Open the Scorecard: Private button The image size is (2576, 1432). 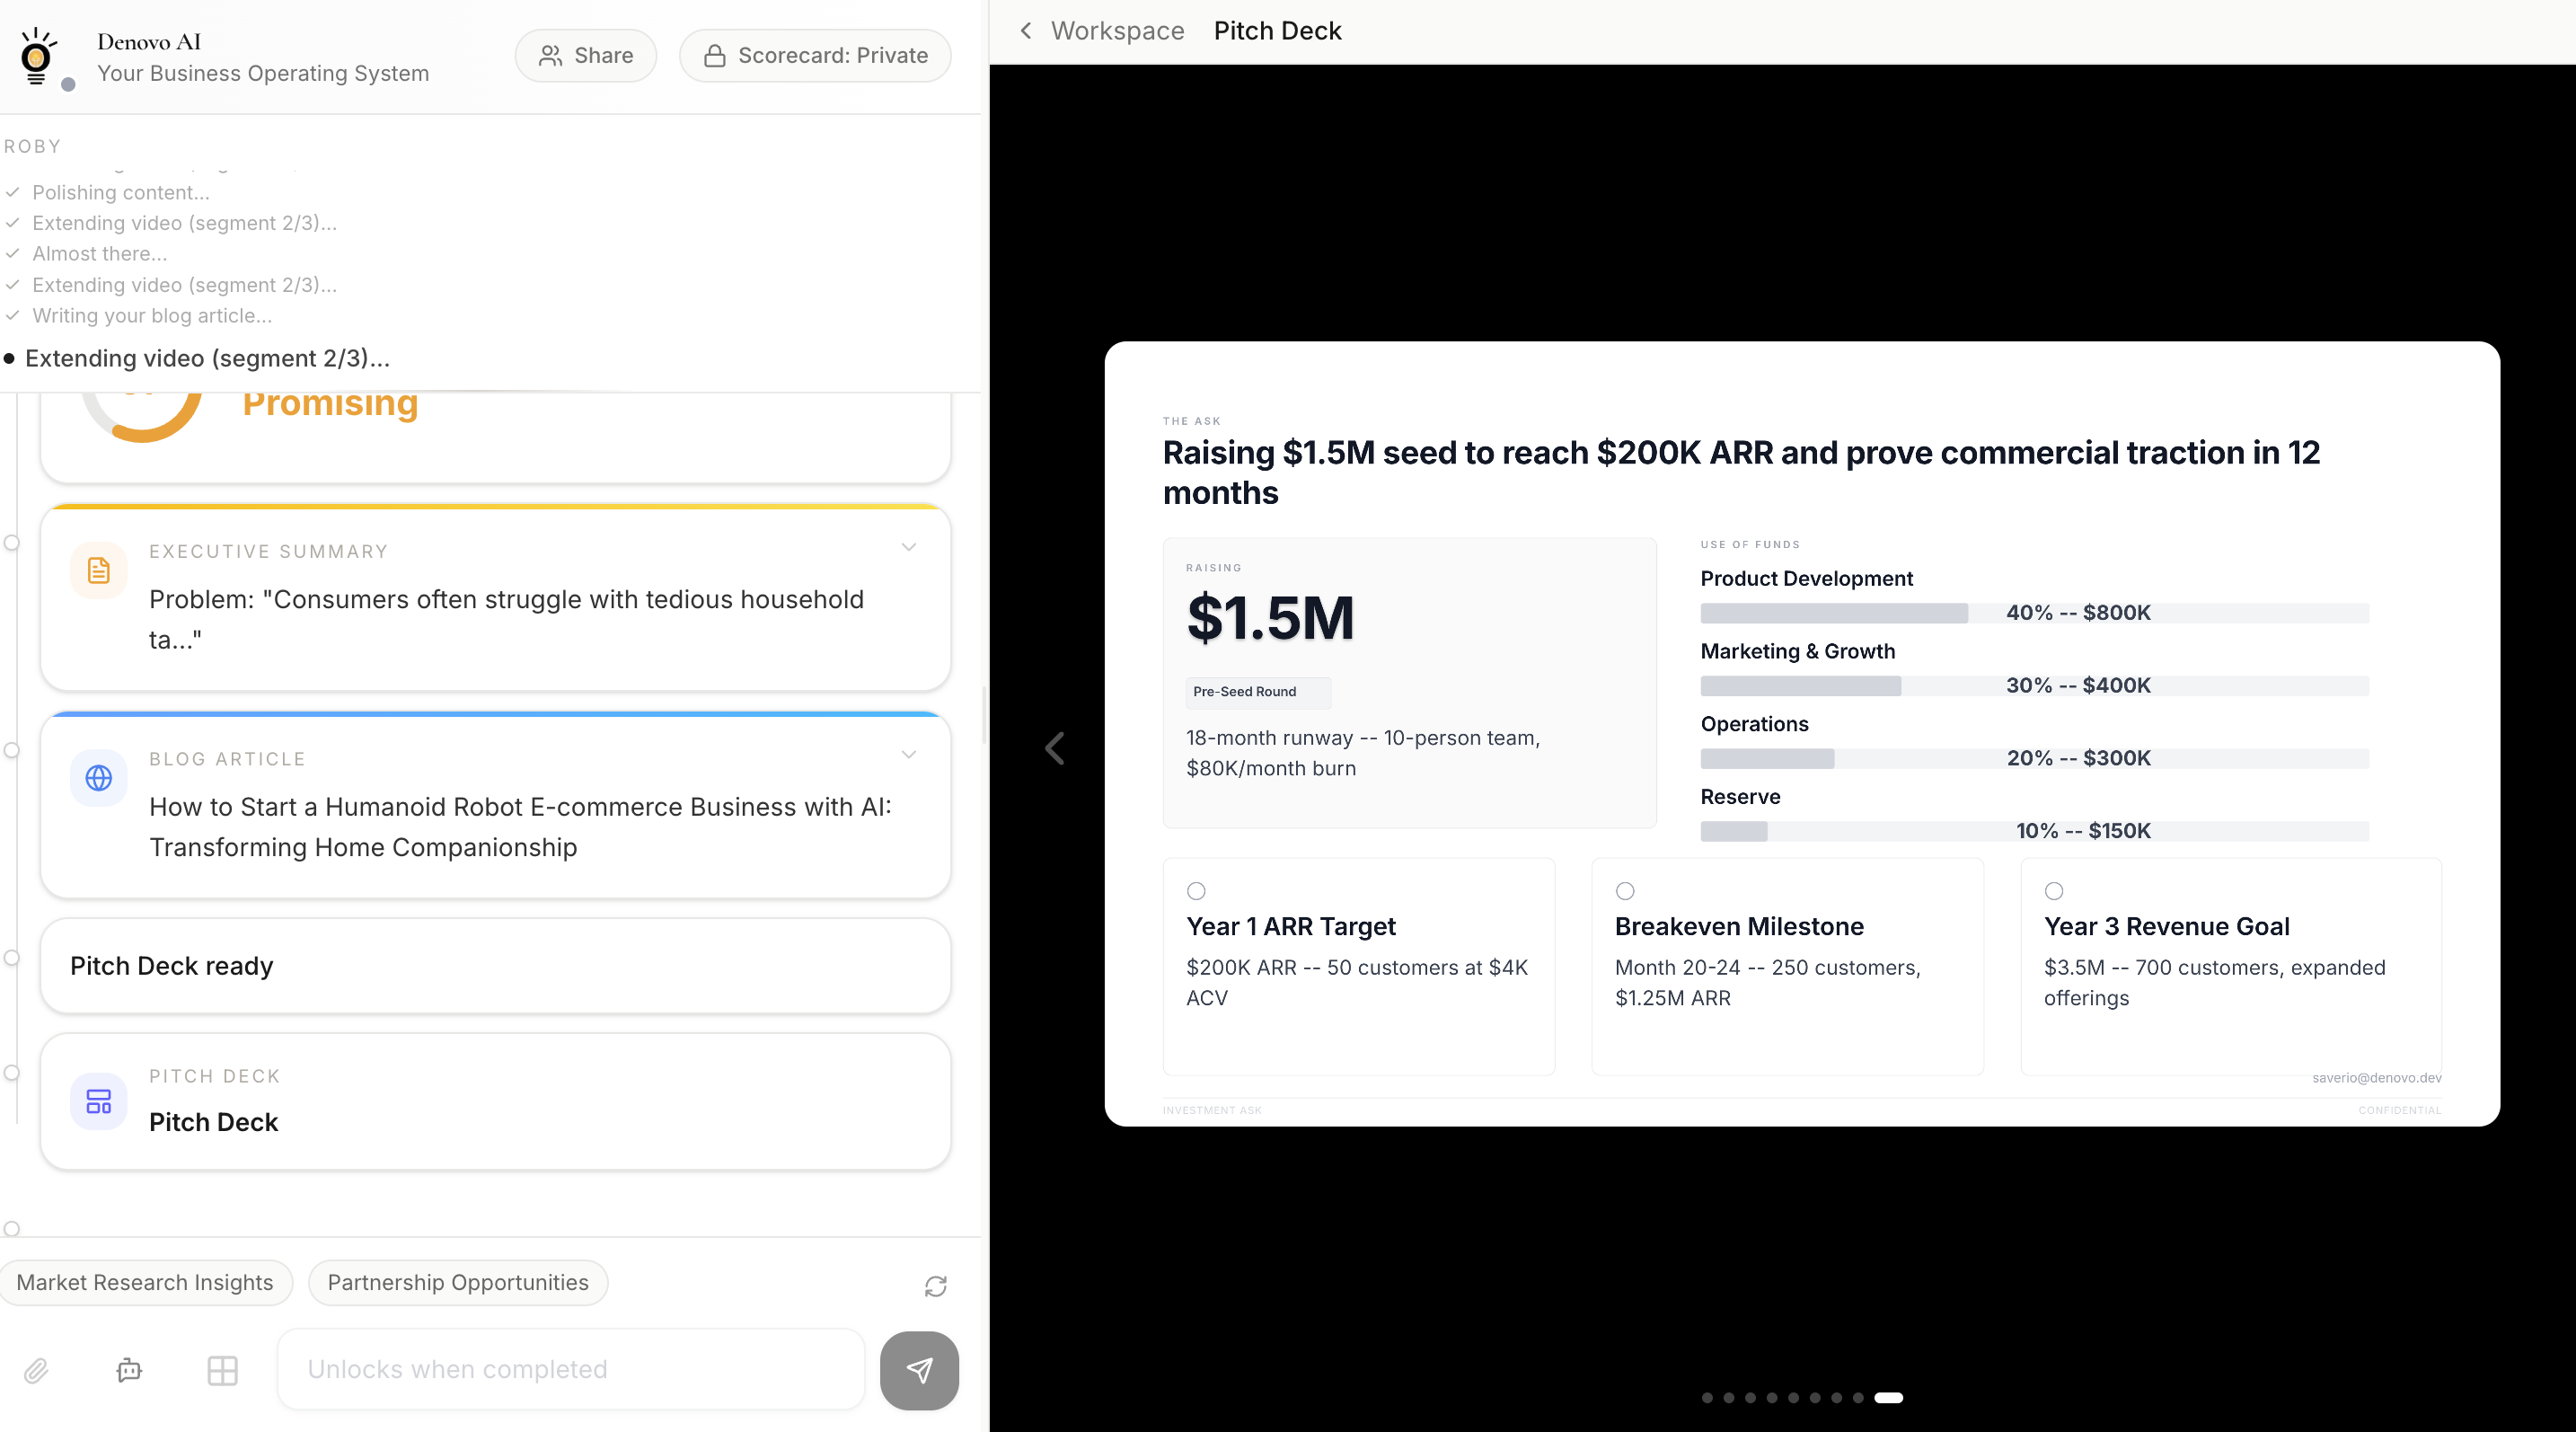(x=815, y=55)
